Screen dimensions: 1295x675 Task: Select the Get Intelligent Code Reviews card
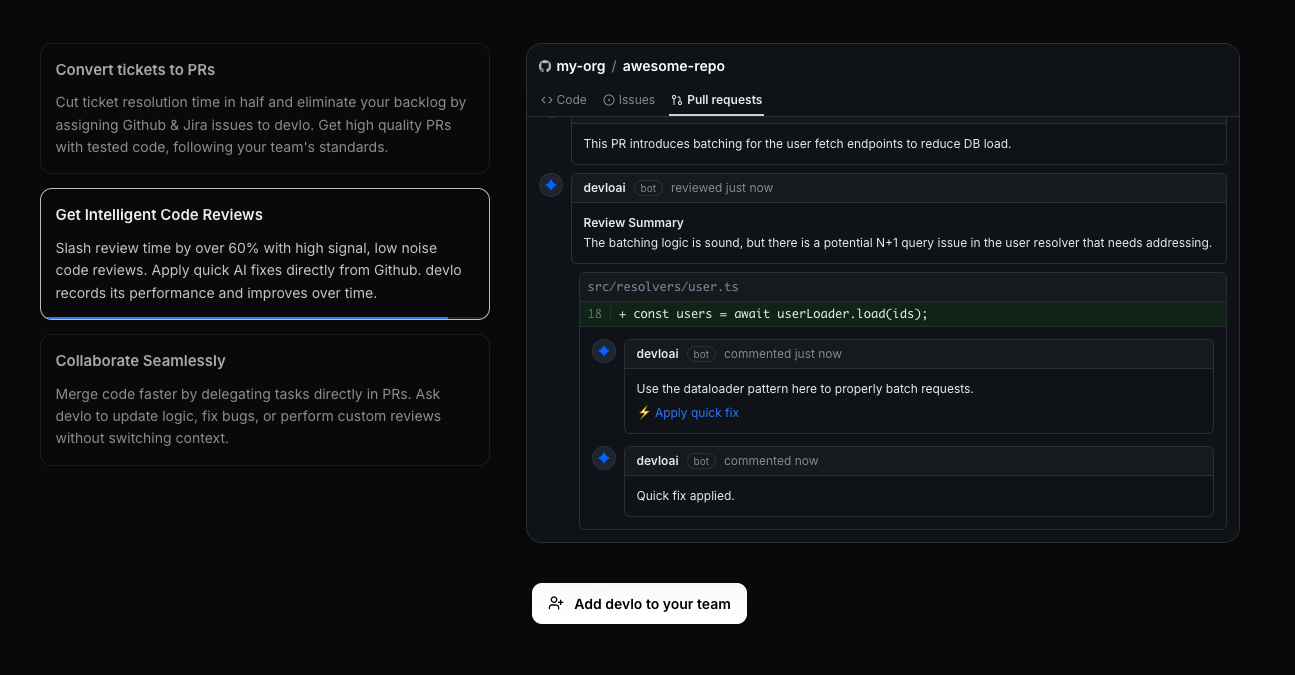pyautogui.click(x=265, y=254)
